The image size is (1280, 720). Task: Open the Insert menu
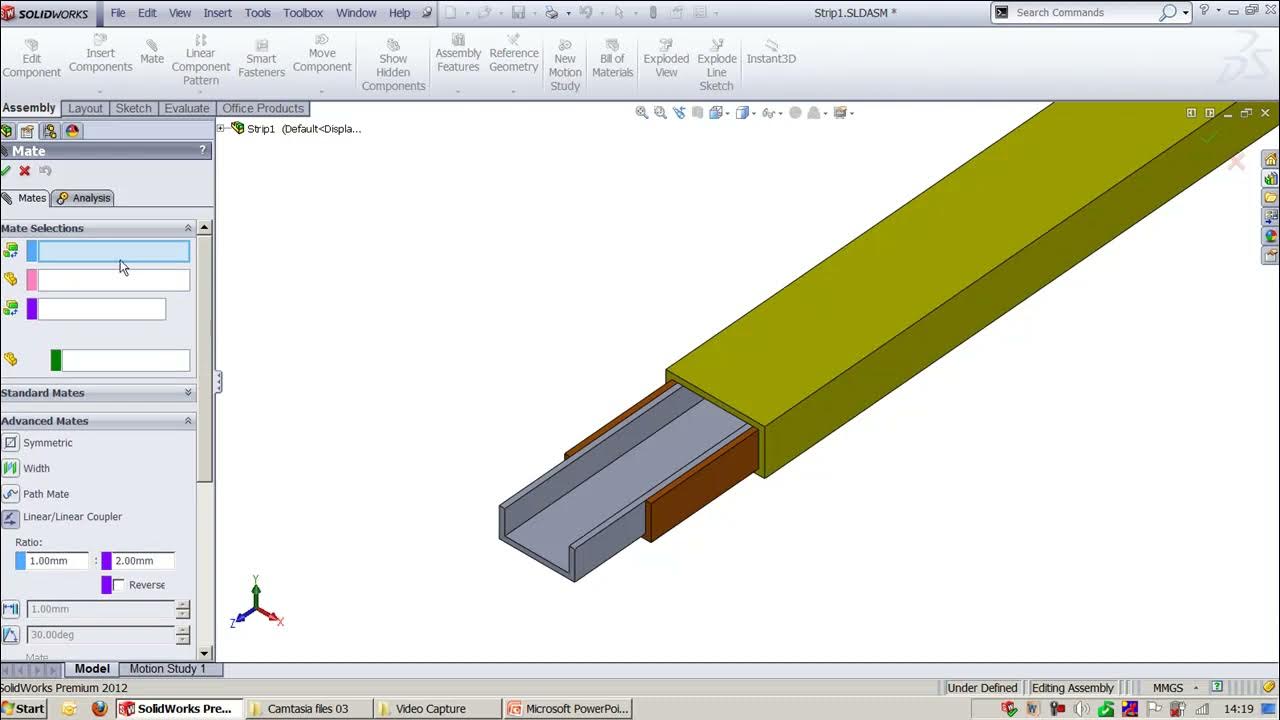point(217,13)
